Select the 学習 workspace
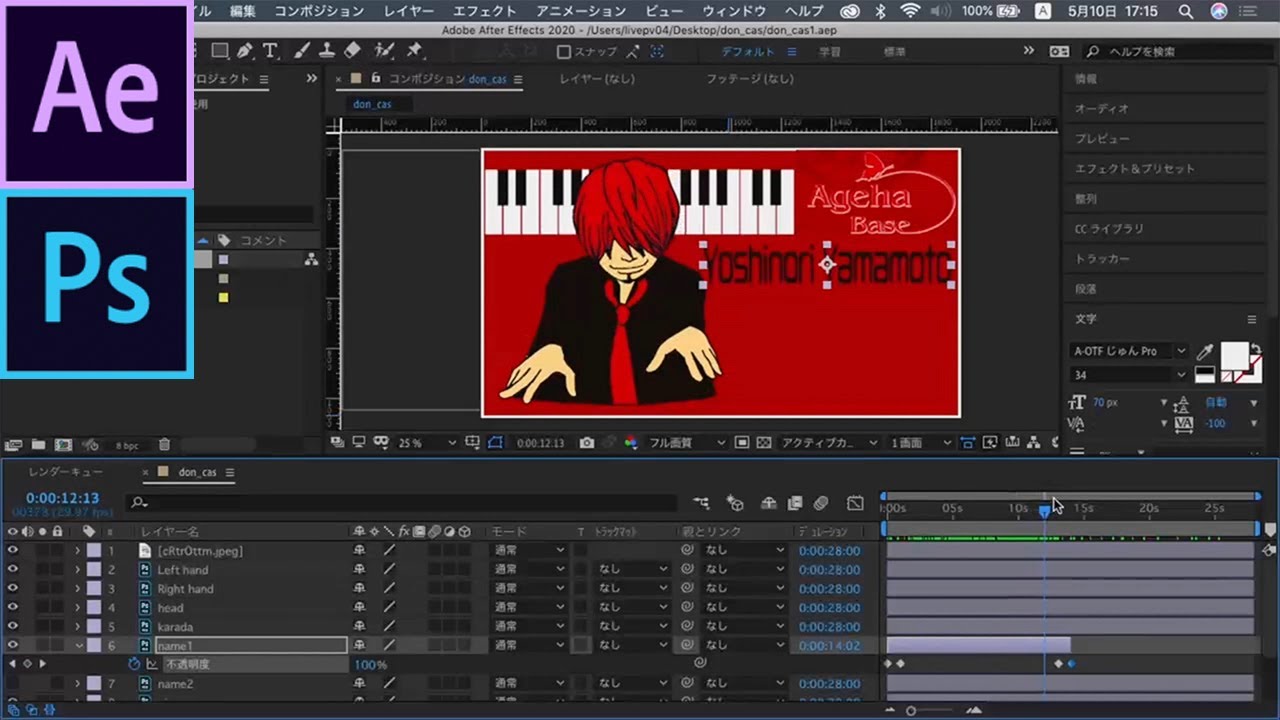Screen dimensions: 1280x720 (x=829, y=52)
